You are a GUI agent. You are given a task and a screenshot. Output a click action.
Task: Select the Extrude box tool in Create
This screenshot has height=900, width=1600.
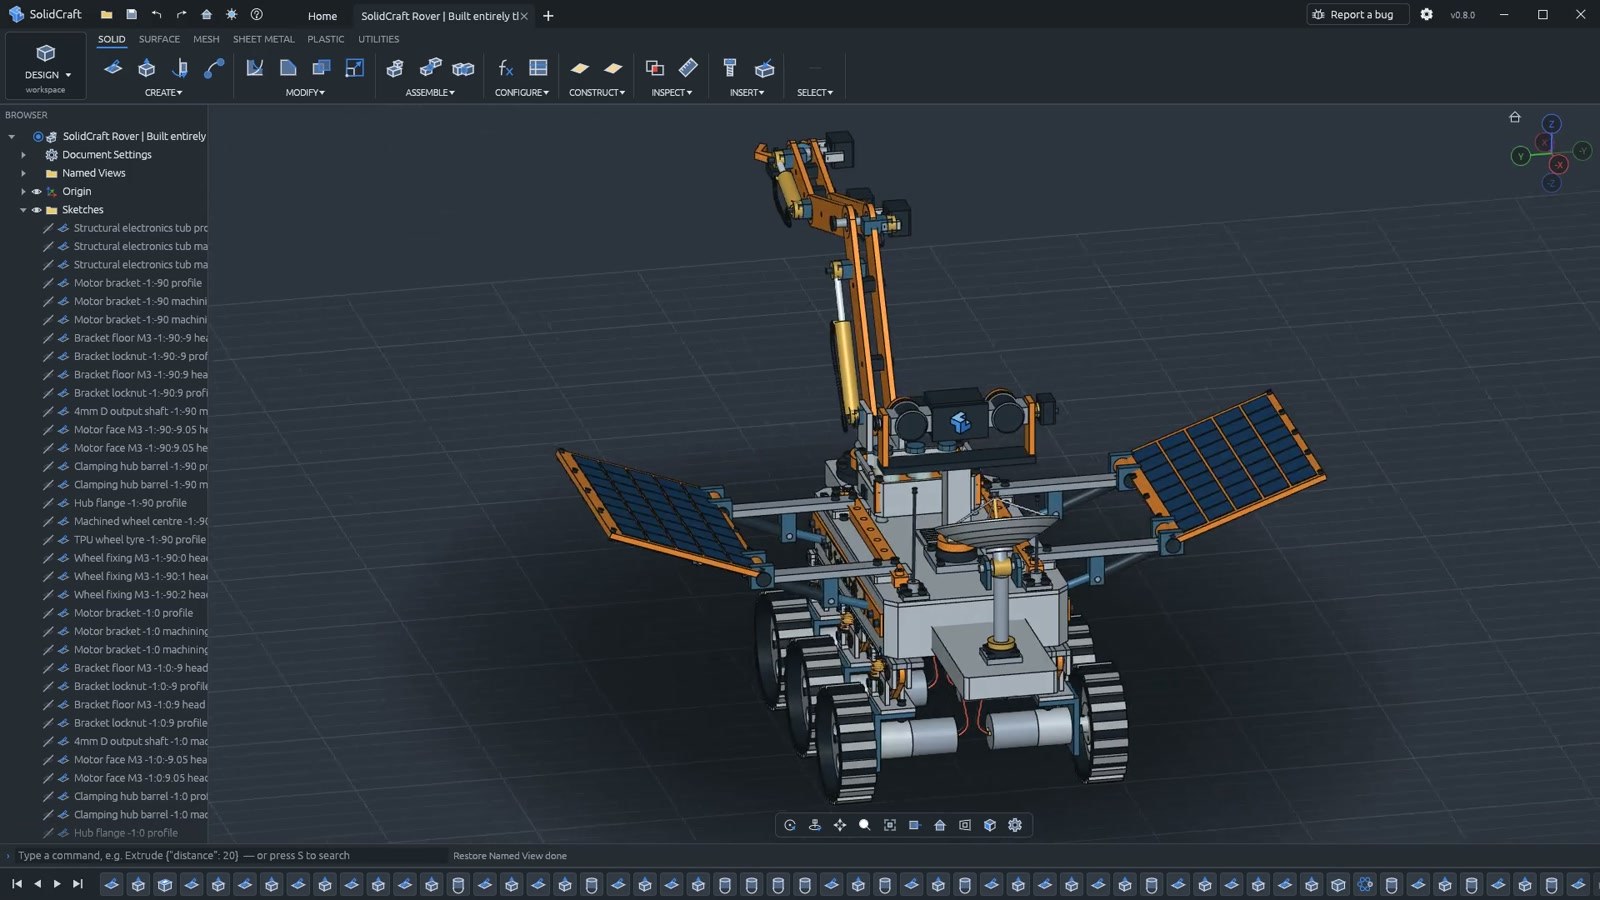coord(147,68)
